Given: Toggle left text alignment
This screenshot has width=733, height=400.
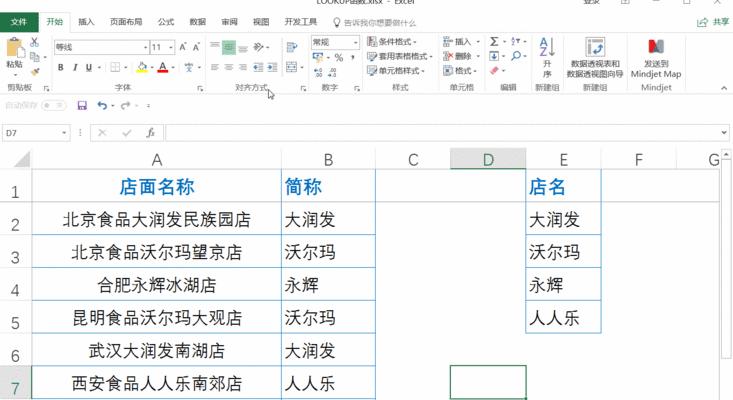Looking at the screenshot, I should [x=215, y=68].
